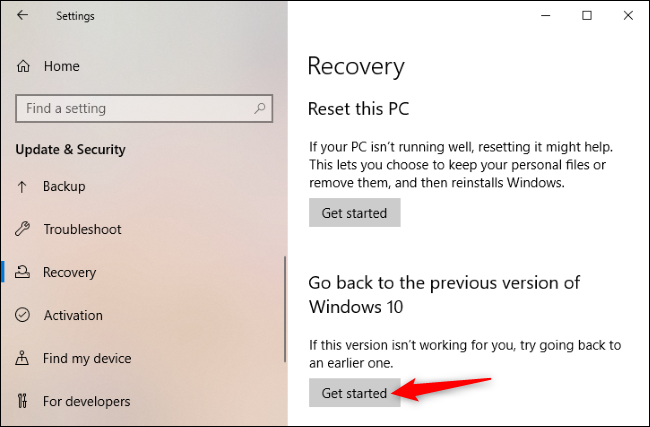Open the Troubleshoot section

pyautogui.click(x=82, y=230)
